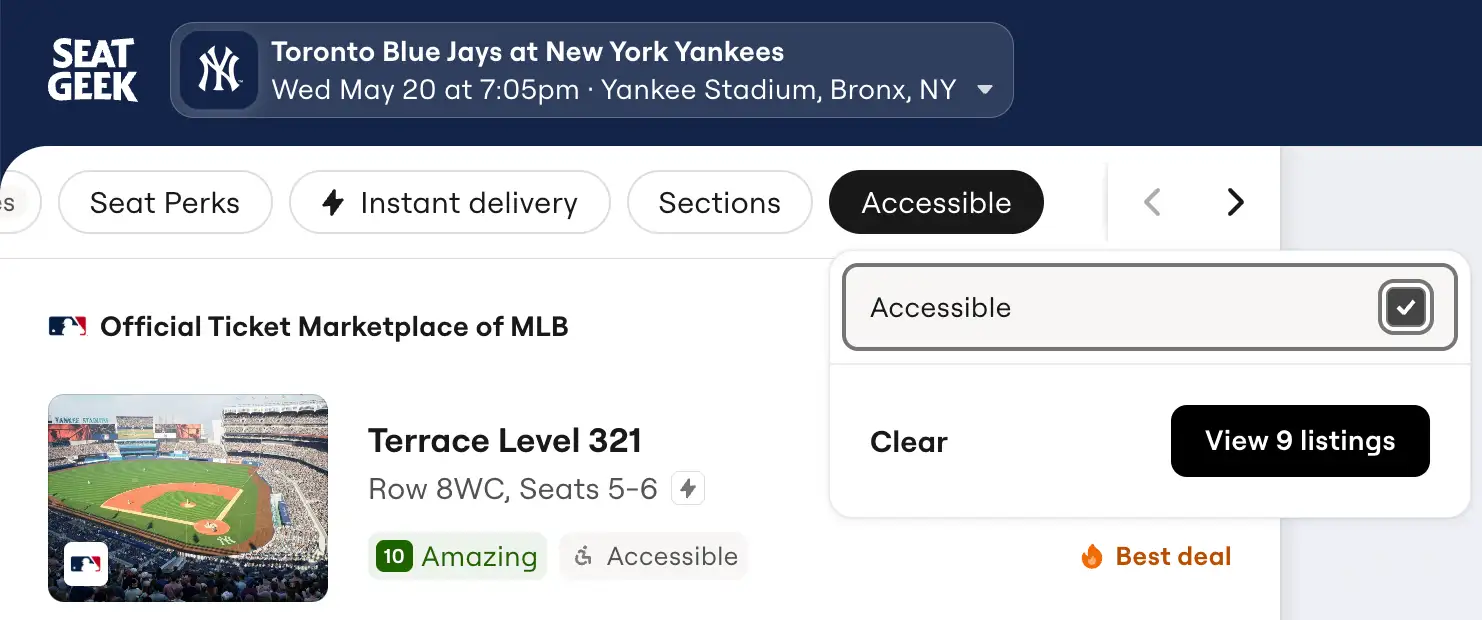
Task: Clear the Accessible filter selection
Action: tap(908, 441)
